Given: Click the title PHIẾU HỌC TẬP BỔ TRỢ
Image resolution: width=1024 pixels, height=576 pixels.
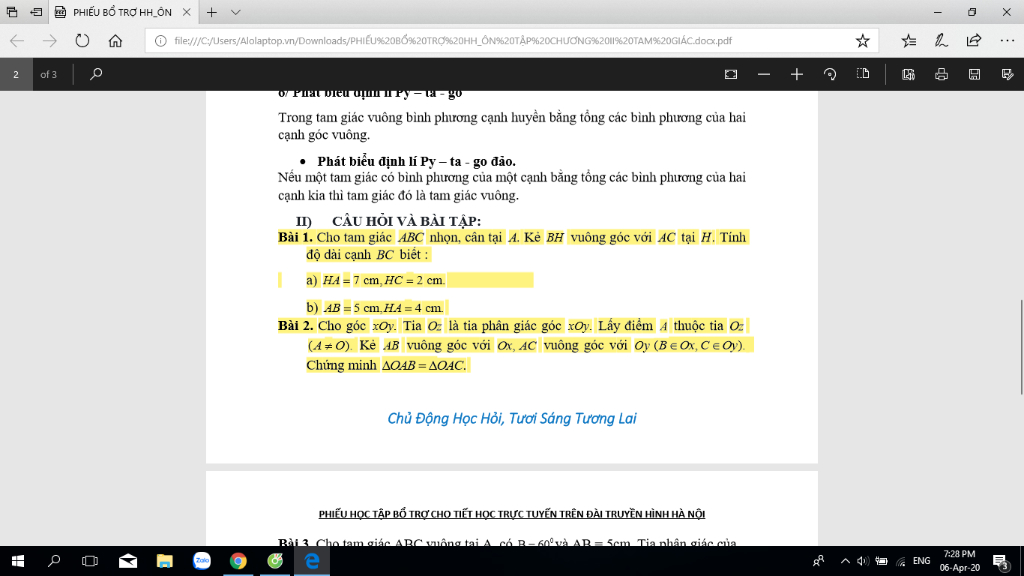Looking at the screenshot, I should 511,514.
